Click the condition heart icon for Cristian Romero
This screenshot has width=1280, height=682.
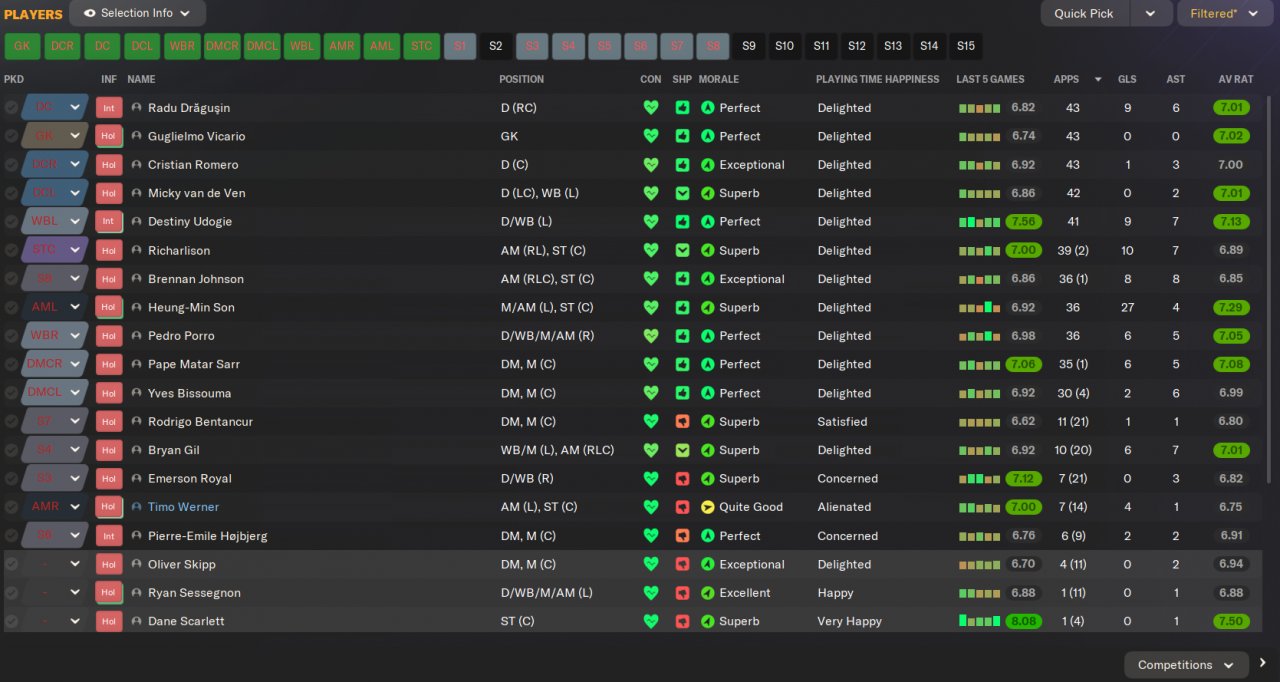(x=651, y=165)
